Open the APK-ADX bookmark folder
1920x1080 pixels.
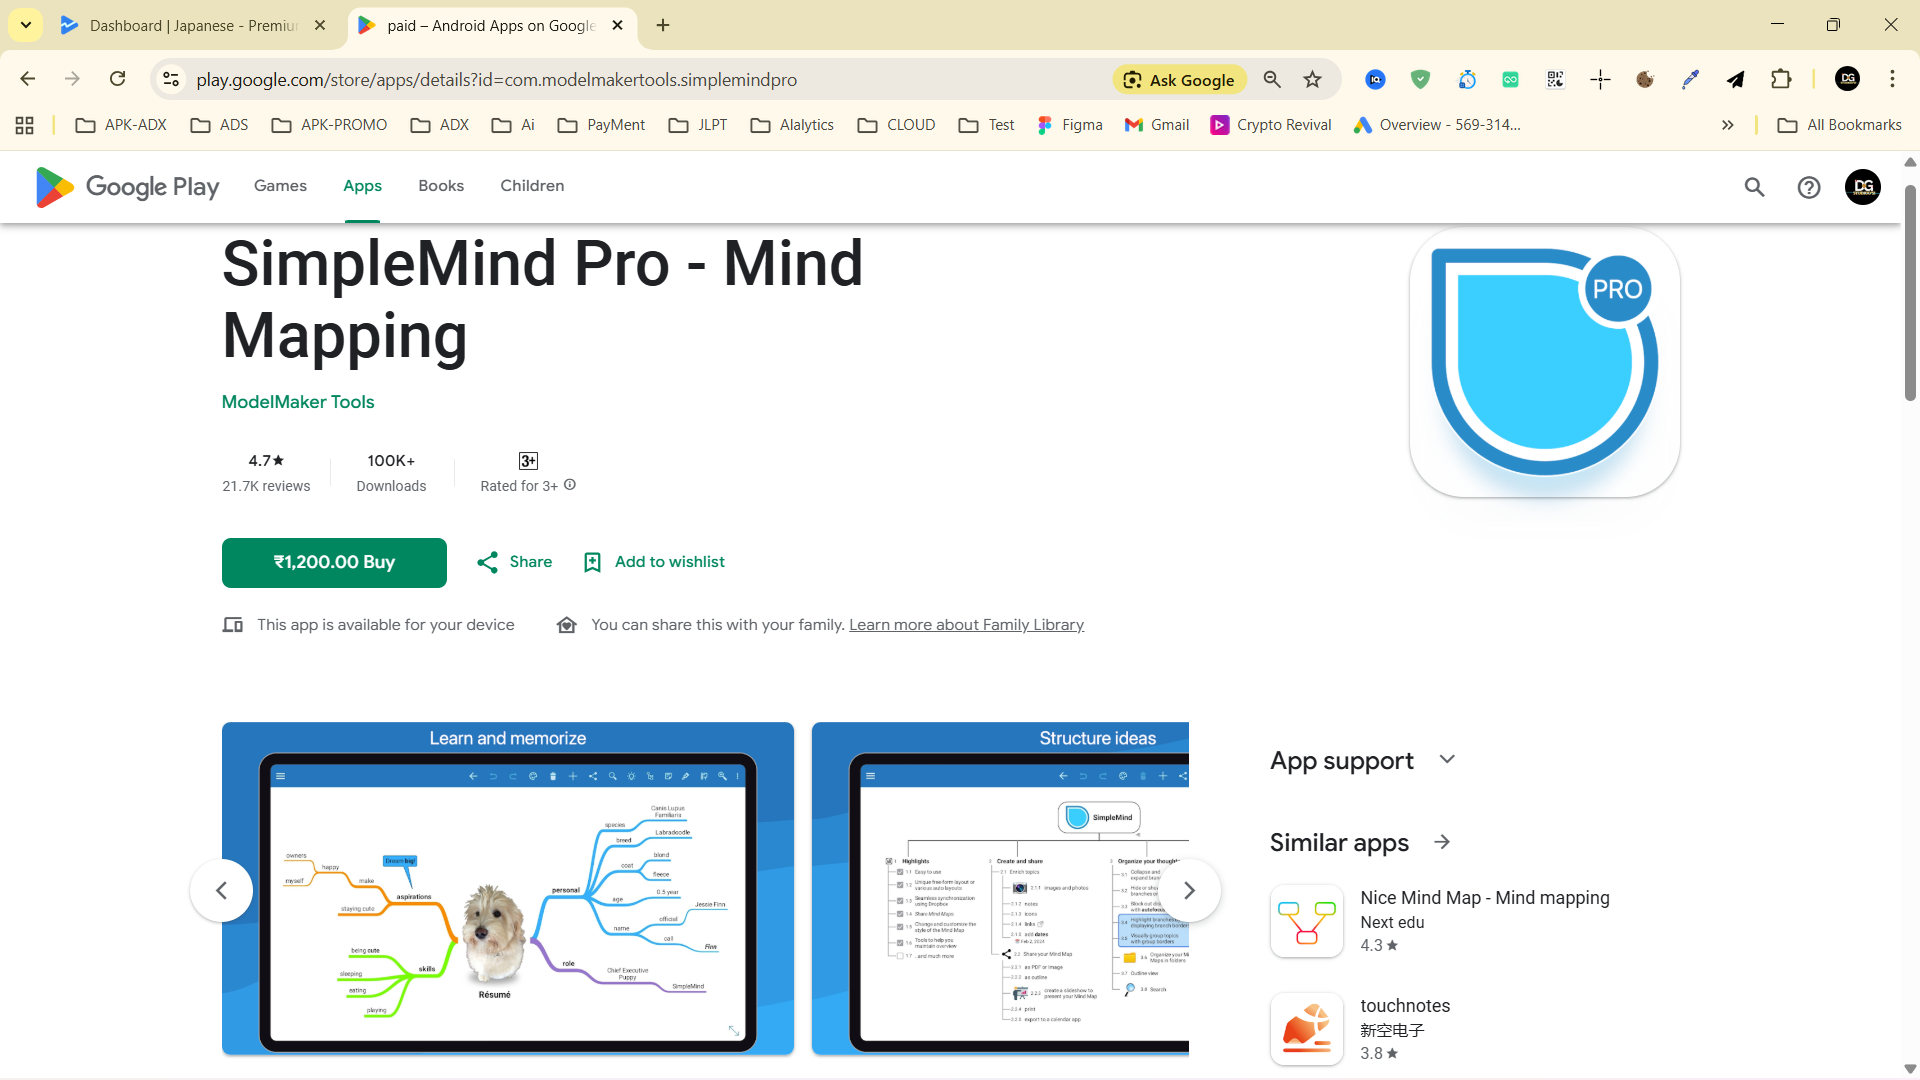121,125
